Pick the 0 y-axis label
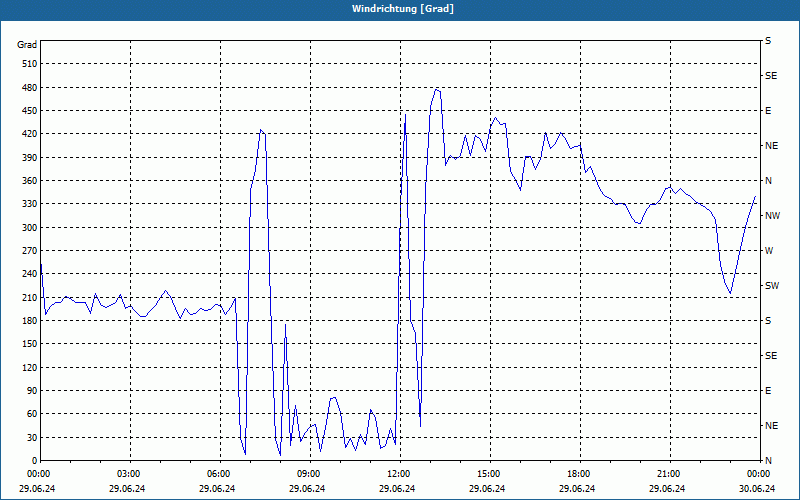 [35, 461]
